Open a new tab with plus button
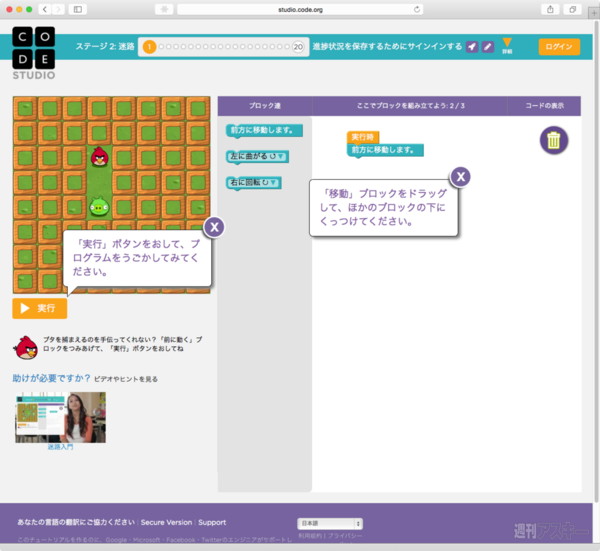This screenshot has width=600, height=551. [594, 13]
